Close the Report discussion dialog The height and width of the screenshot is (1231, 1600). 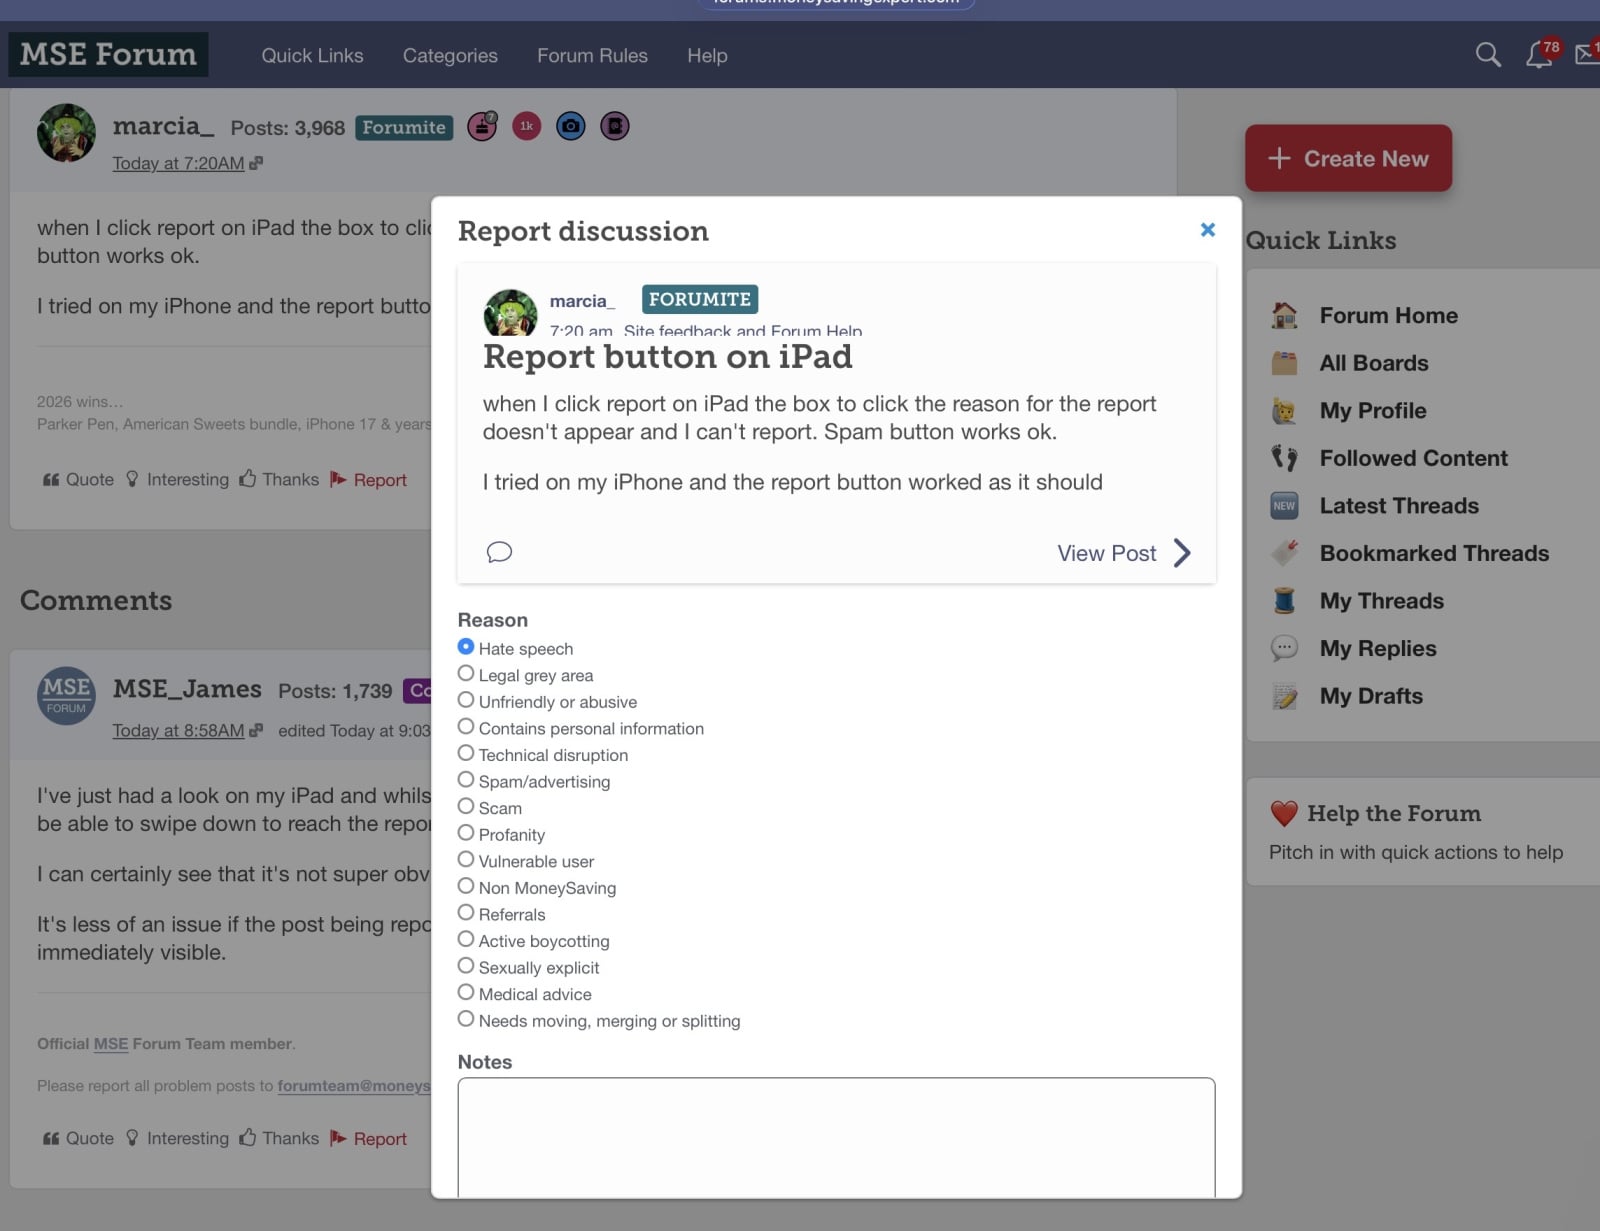(1207, 230)
